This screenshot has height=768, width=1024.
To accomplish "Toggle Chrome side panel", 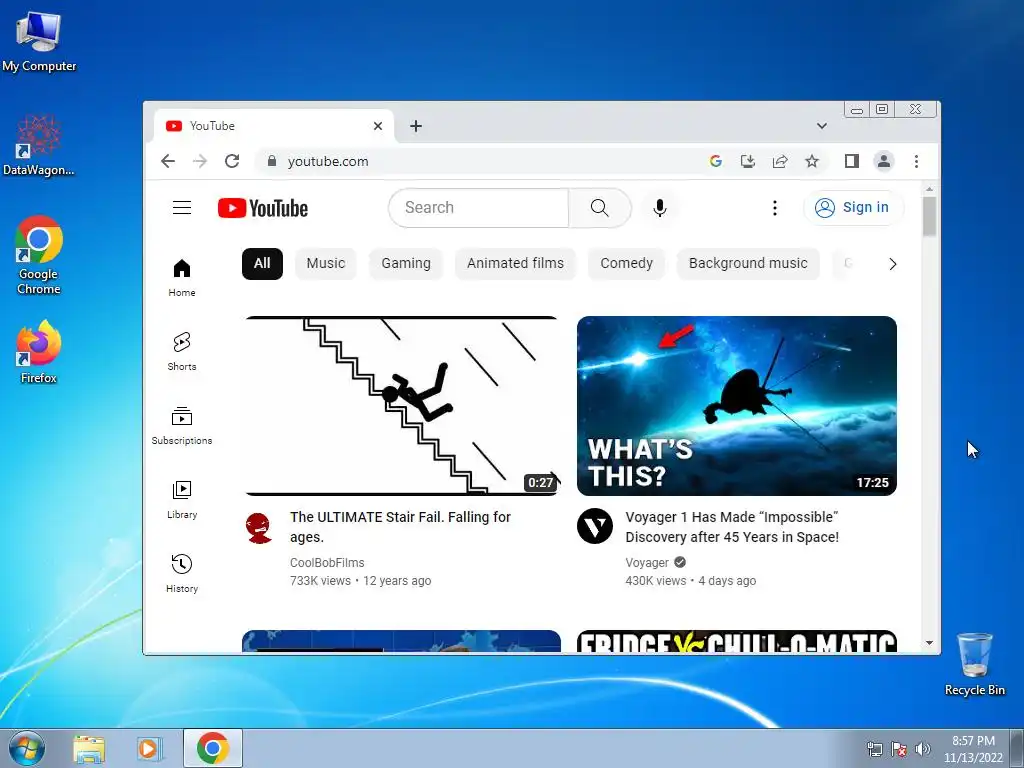I will [852, 161].
